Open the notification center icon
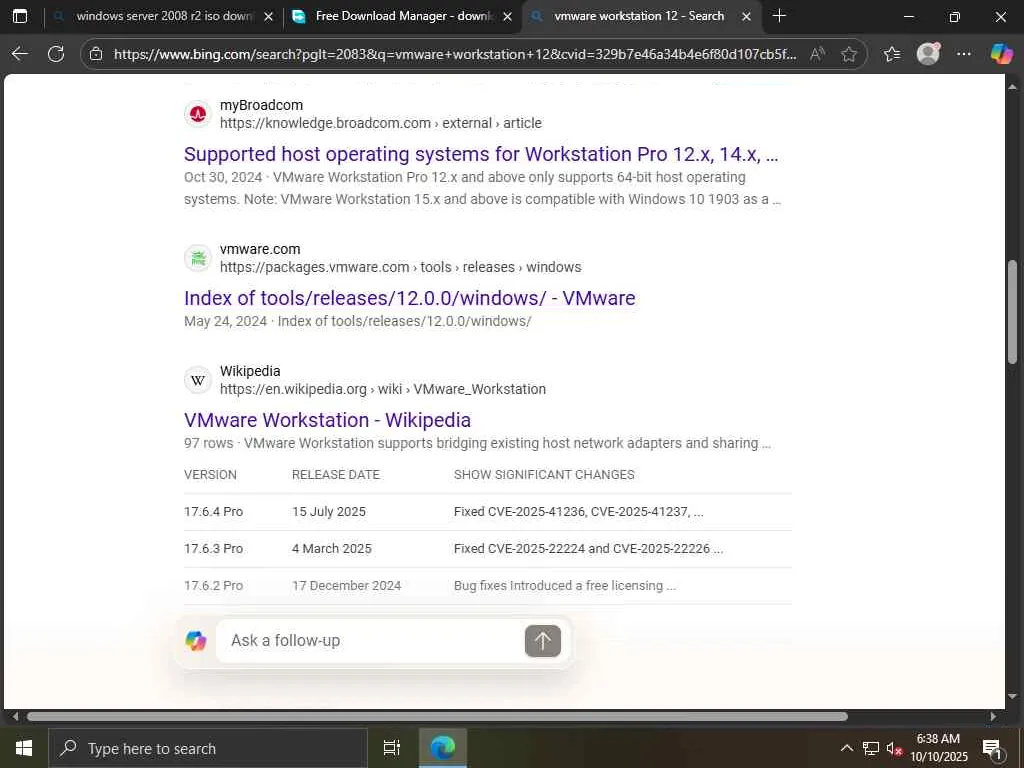The image size is (1024, 768). 992,749
